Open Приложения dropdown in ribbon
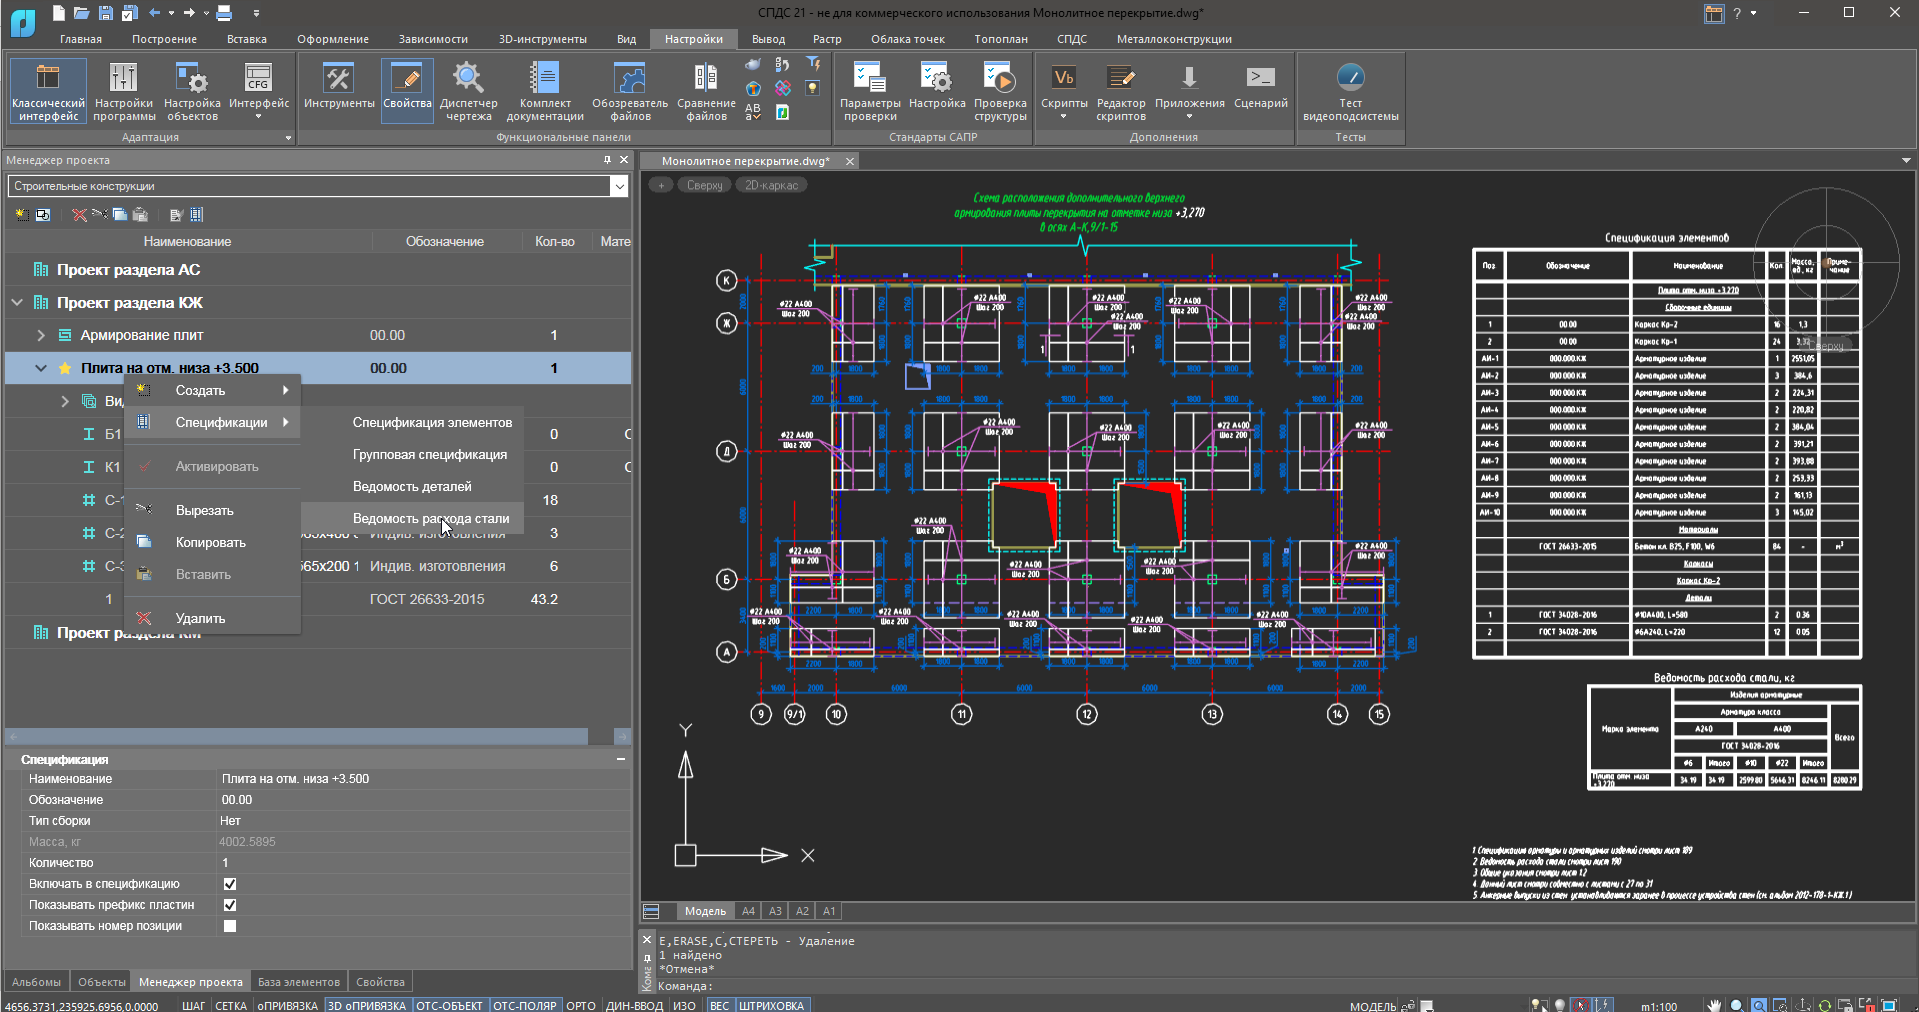The image size is (1919, 1012). 1189,91
